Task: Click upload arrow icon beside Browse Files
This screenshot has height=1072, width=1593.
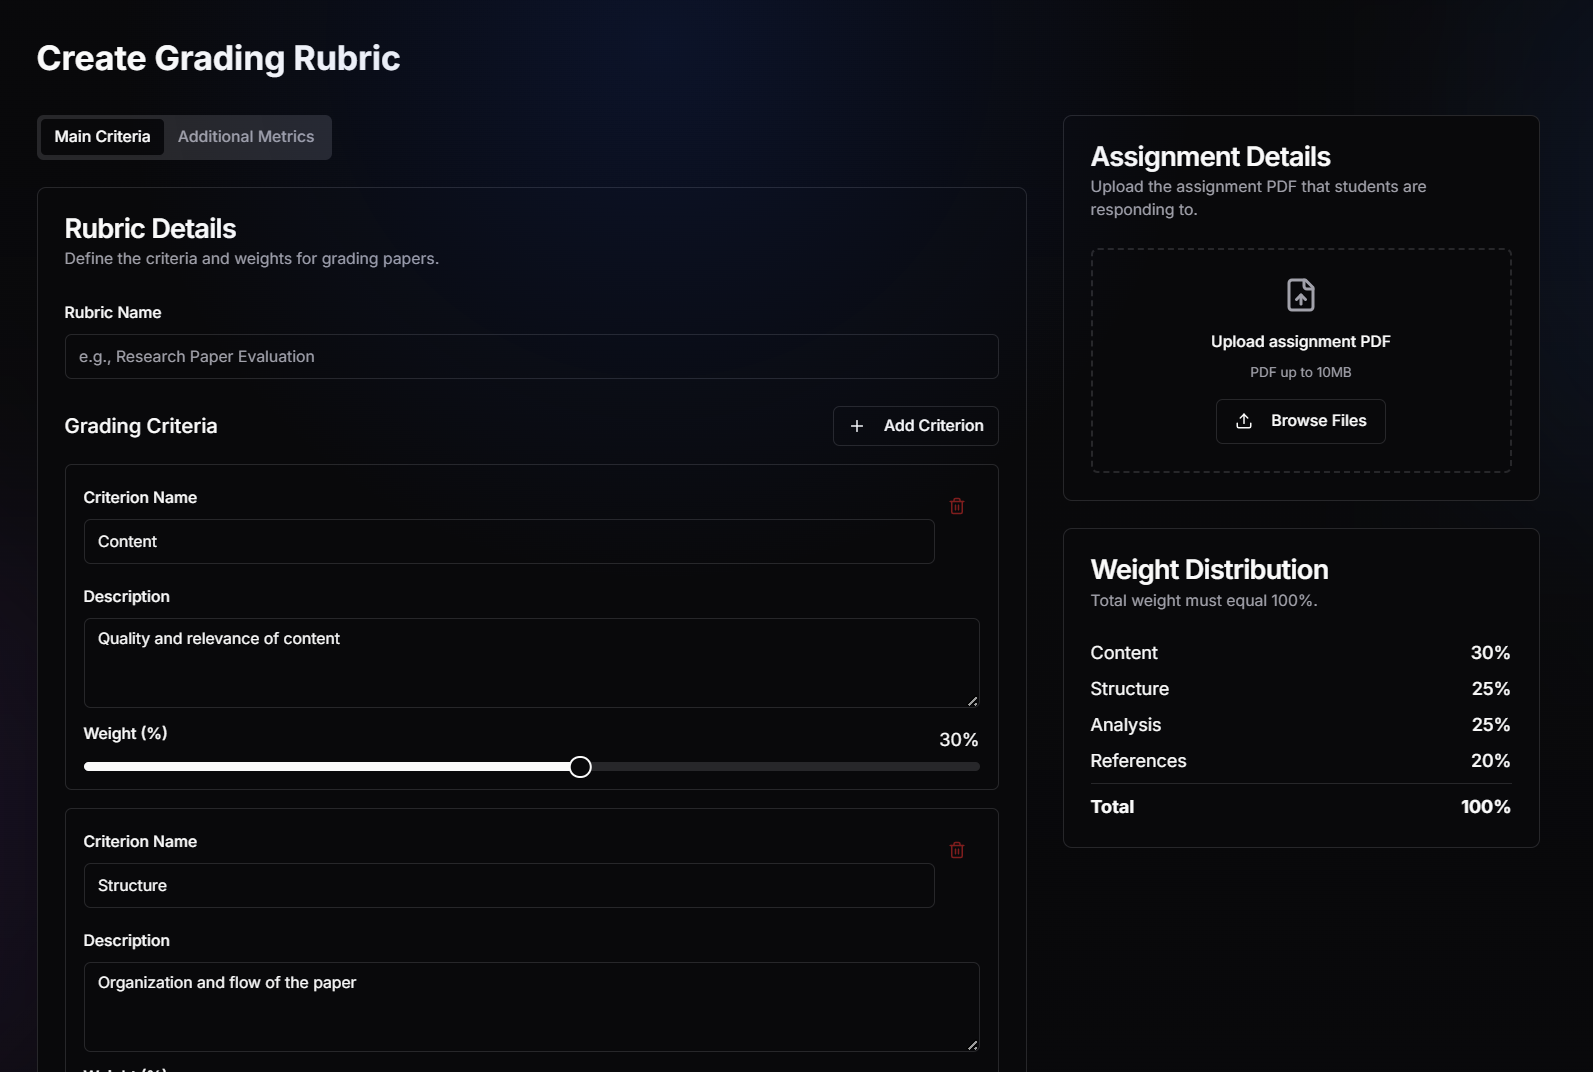Action: point(1244,421)
